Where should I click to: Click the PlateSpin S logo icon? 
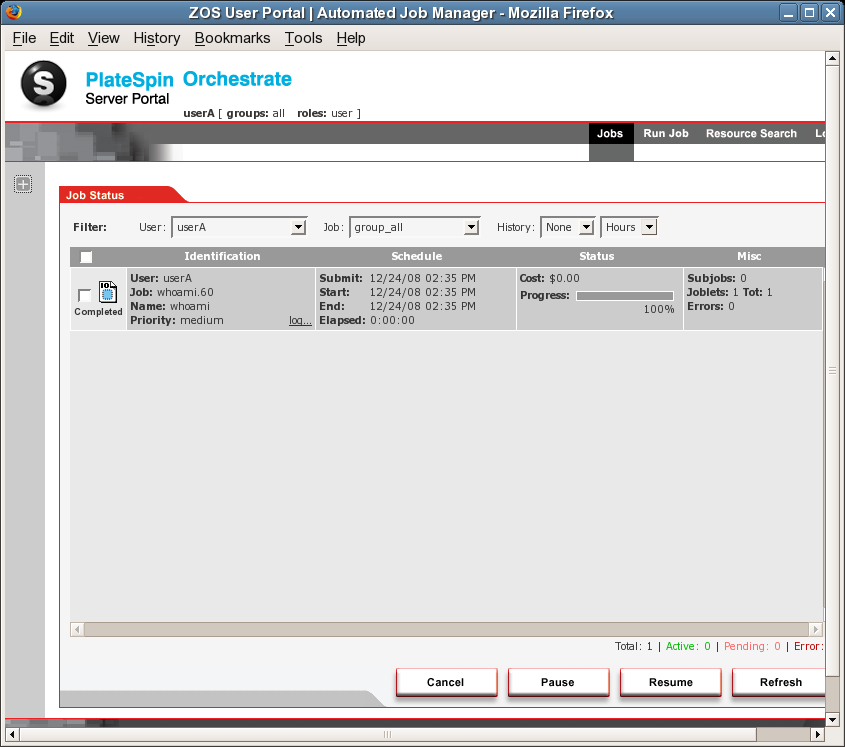(x=43, y=83)
